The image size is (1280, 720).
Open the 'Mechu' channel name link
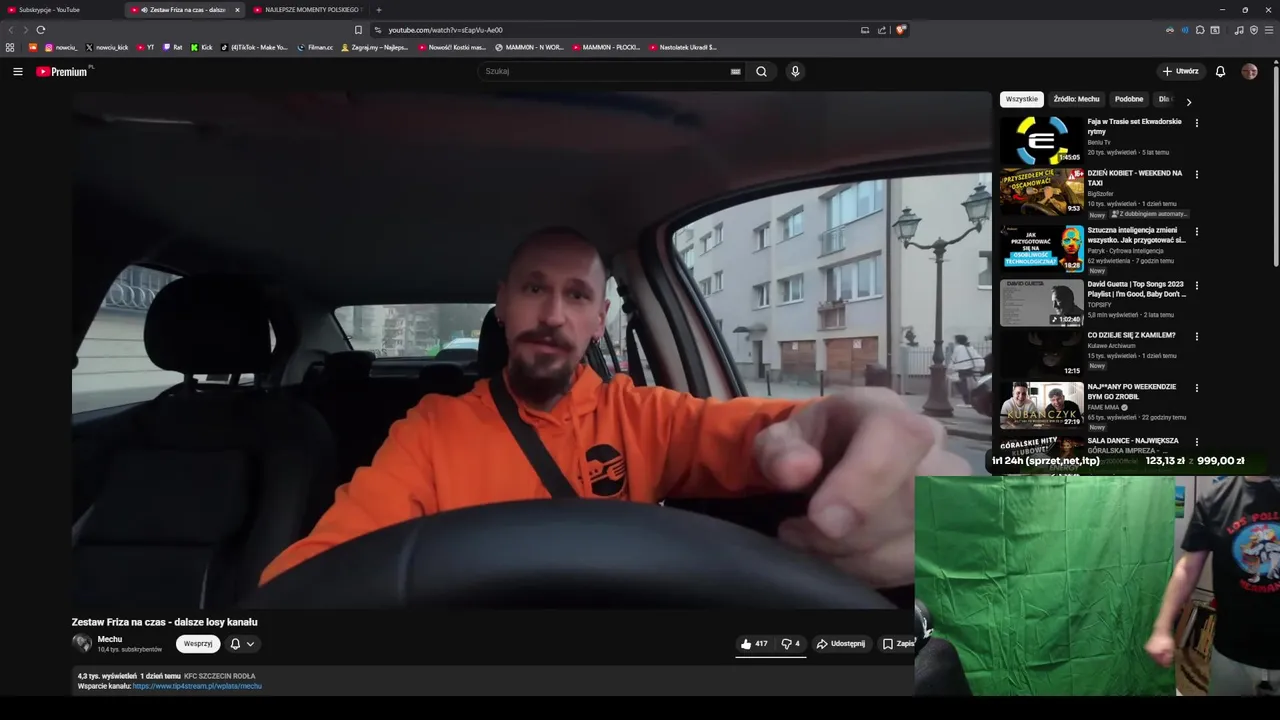tap(110, 639)
